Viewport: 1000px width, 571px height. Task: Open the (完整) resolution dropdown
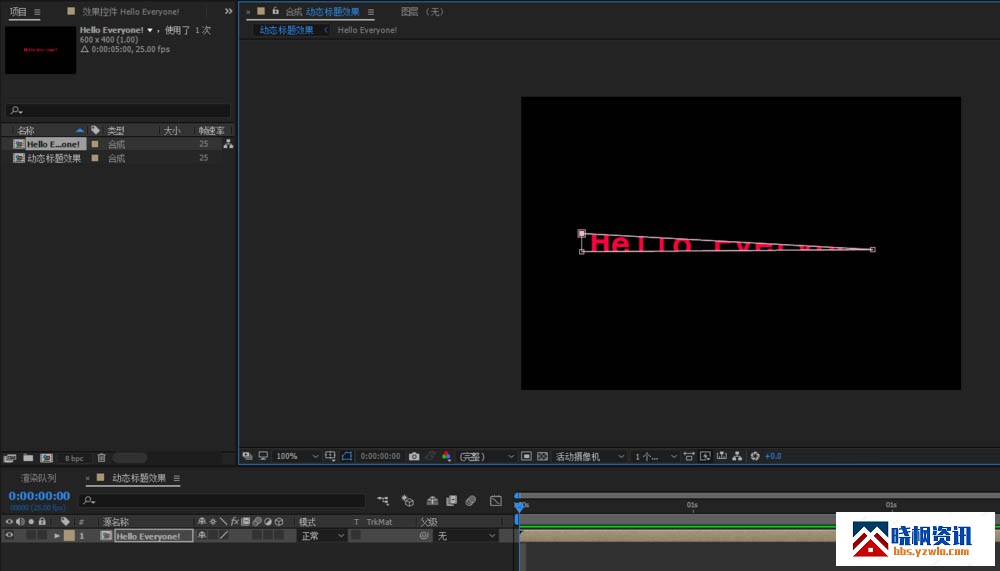point(487,456)
